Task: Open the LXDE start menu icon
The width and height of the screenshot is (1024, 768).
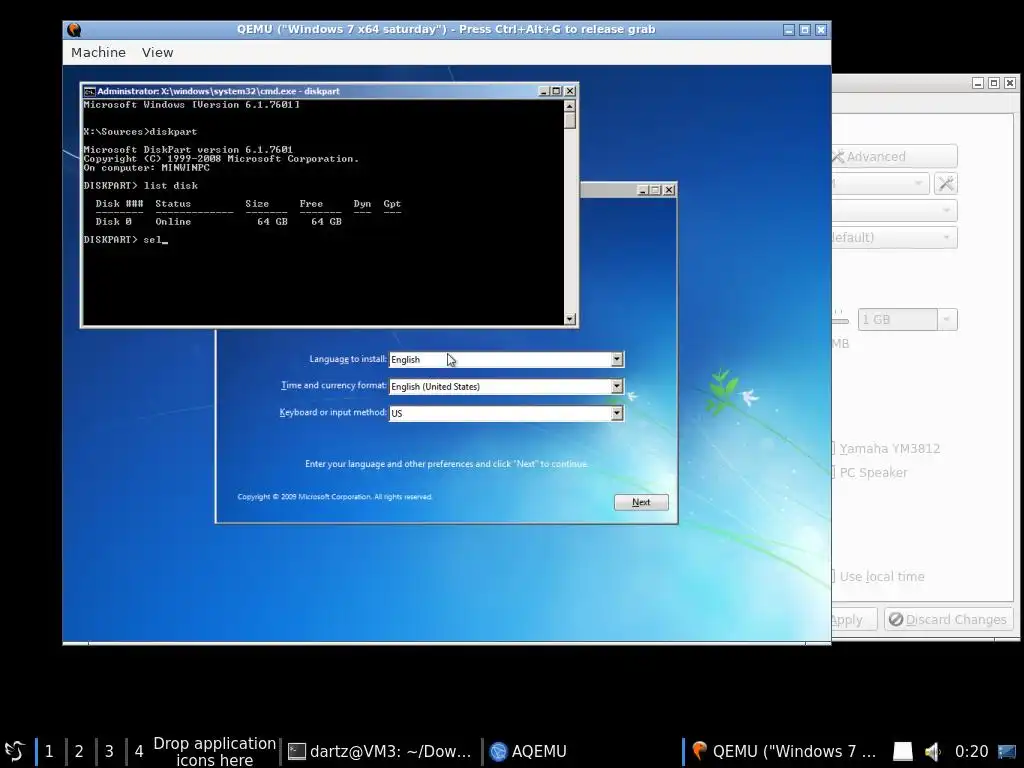Action: coord(14,751)
